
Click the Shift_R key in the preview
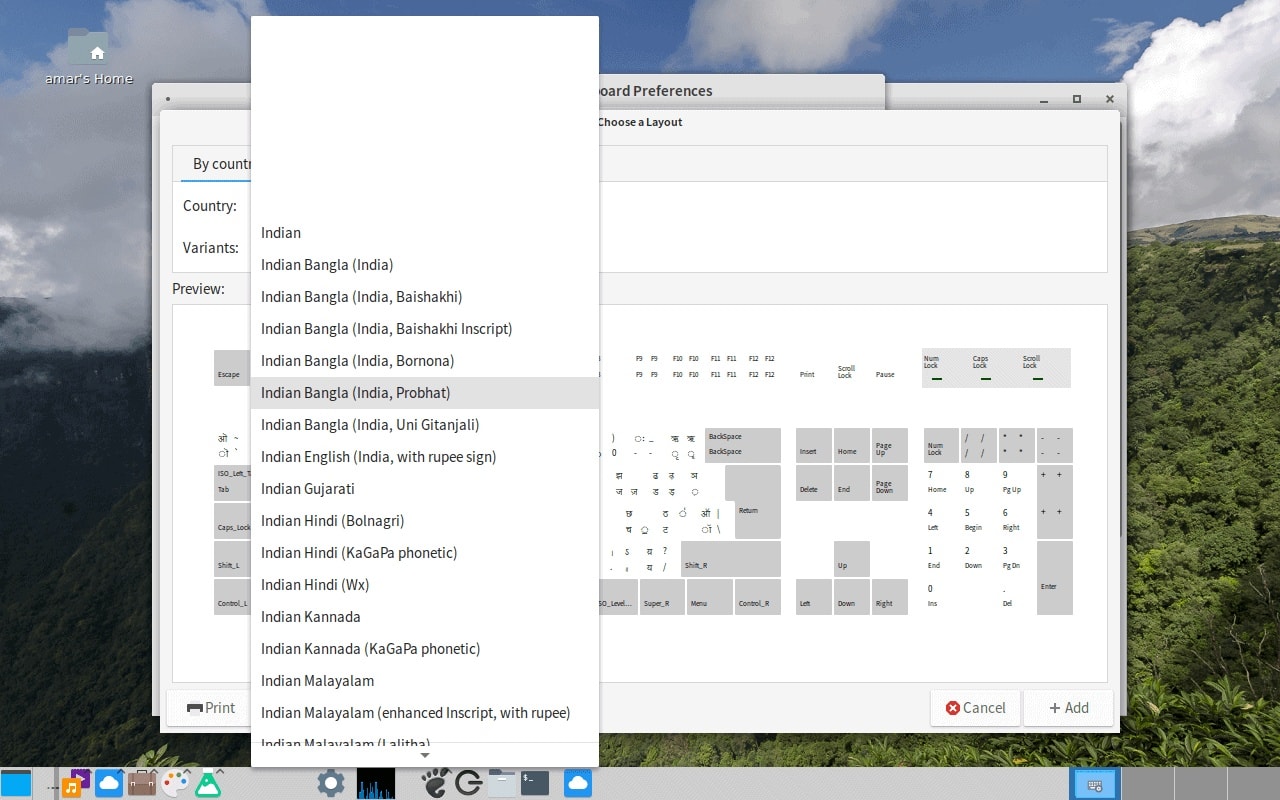(731, 559)
